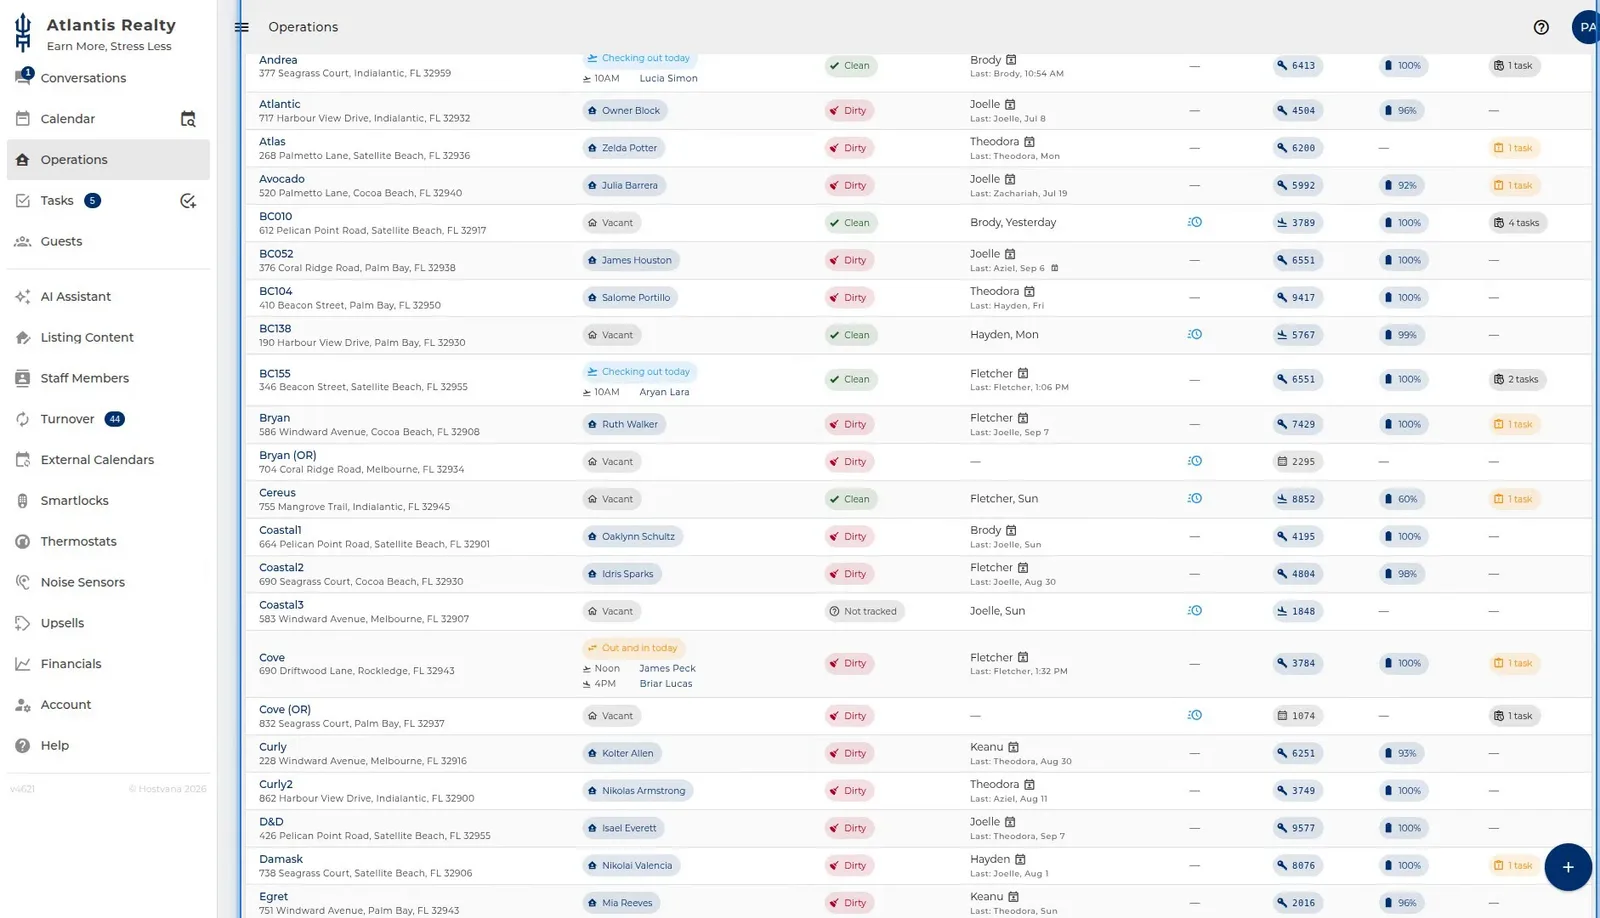This screenshot has width=1600, height=918.
Task: Click the schedule icon in Coastal3 row
Action: click(x=1195, y=611)
